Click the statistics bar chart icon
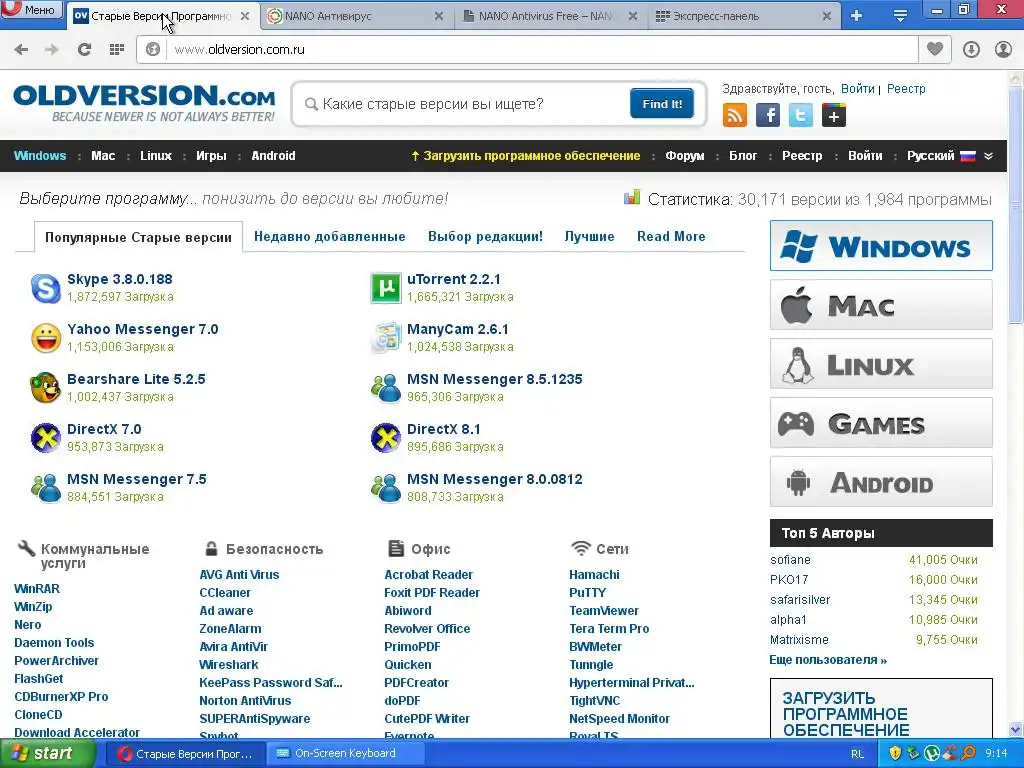The width and height of the screenshot is (1024, 768). coord(632,197)
